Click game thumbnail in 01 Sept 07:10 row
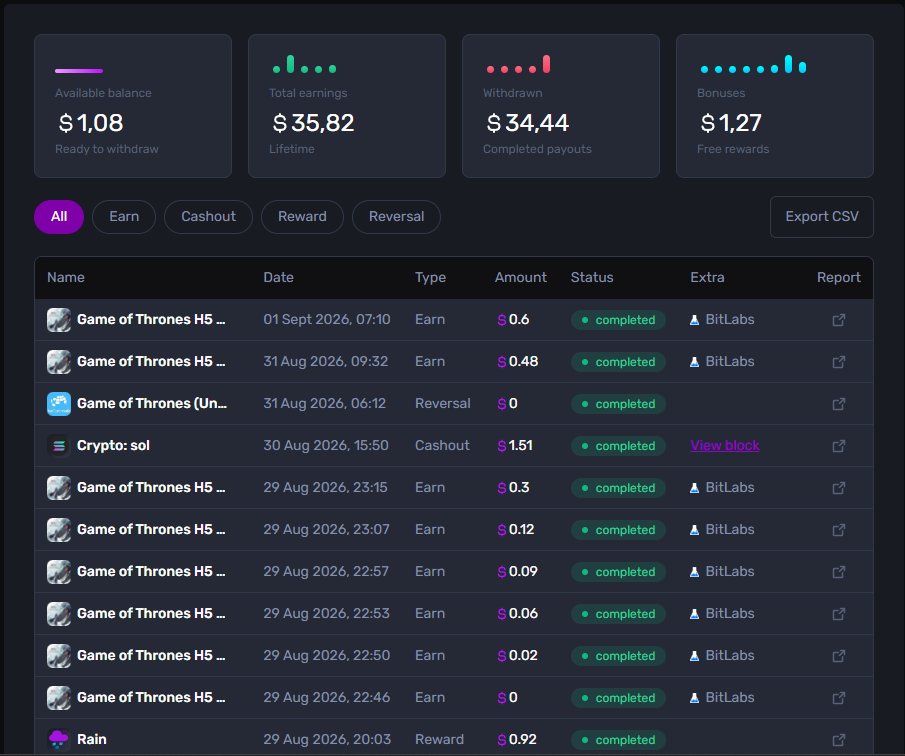Screen dimensions: 905x756 tap(58, 320)
